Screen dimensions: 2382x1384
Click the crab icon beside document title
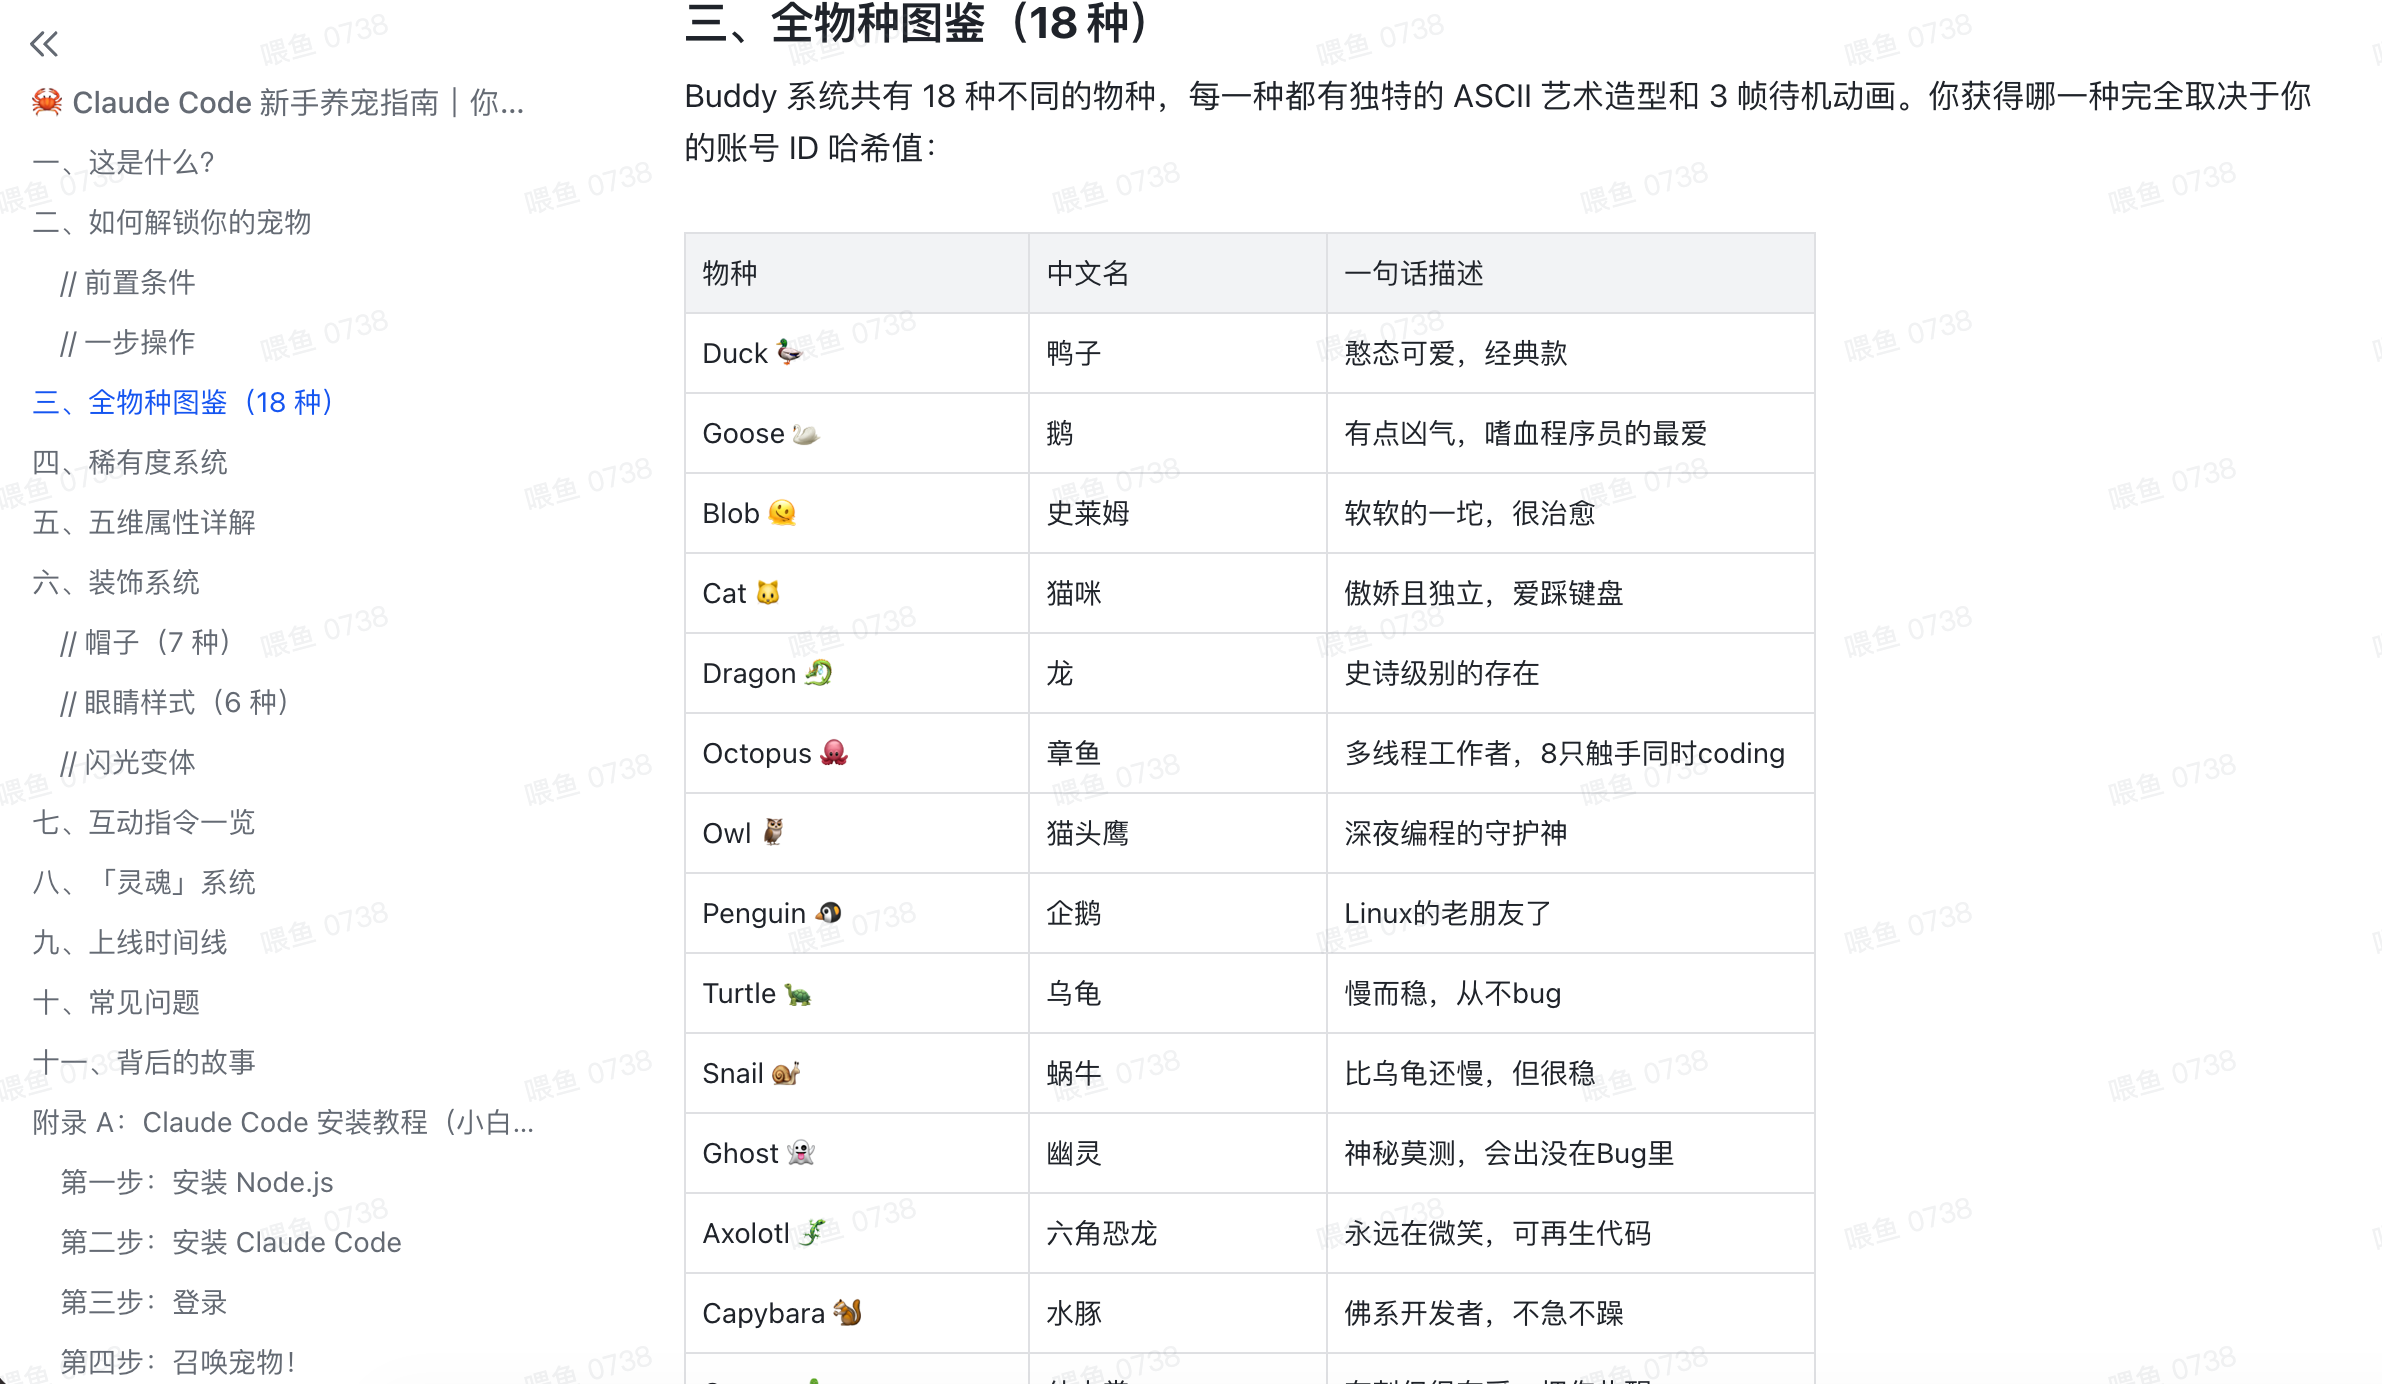47,102
